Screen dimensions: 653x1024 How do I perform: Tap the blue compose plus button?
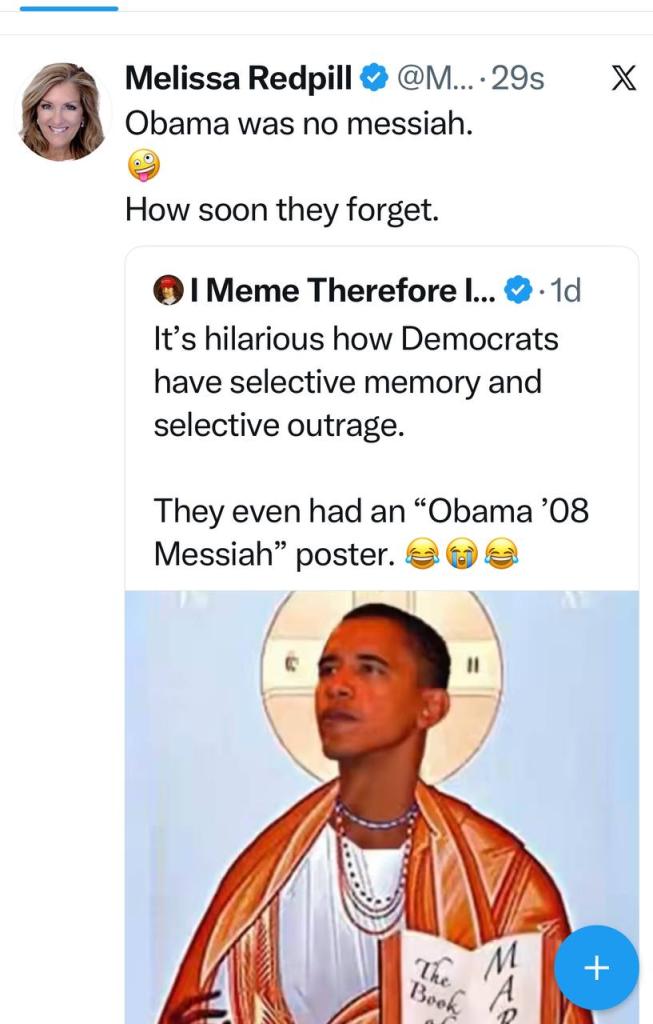596,967
